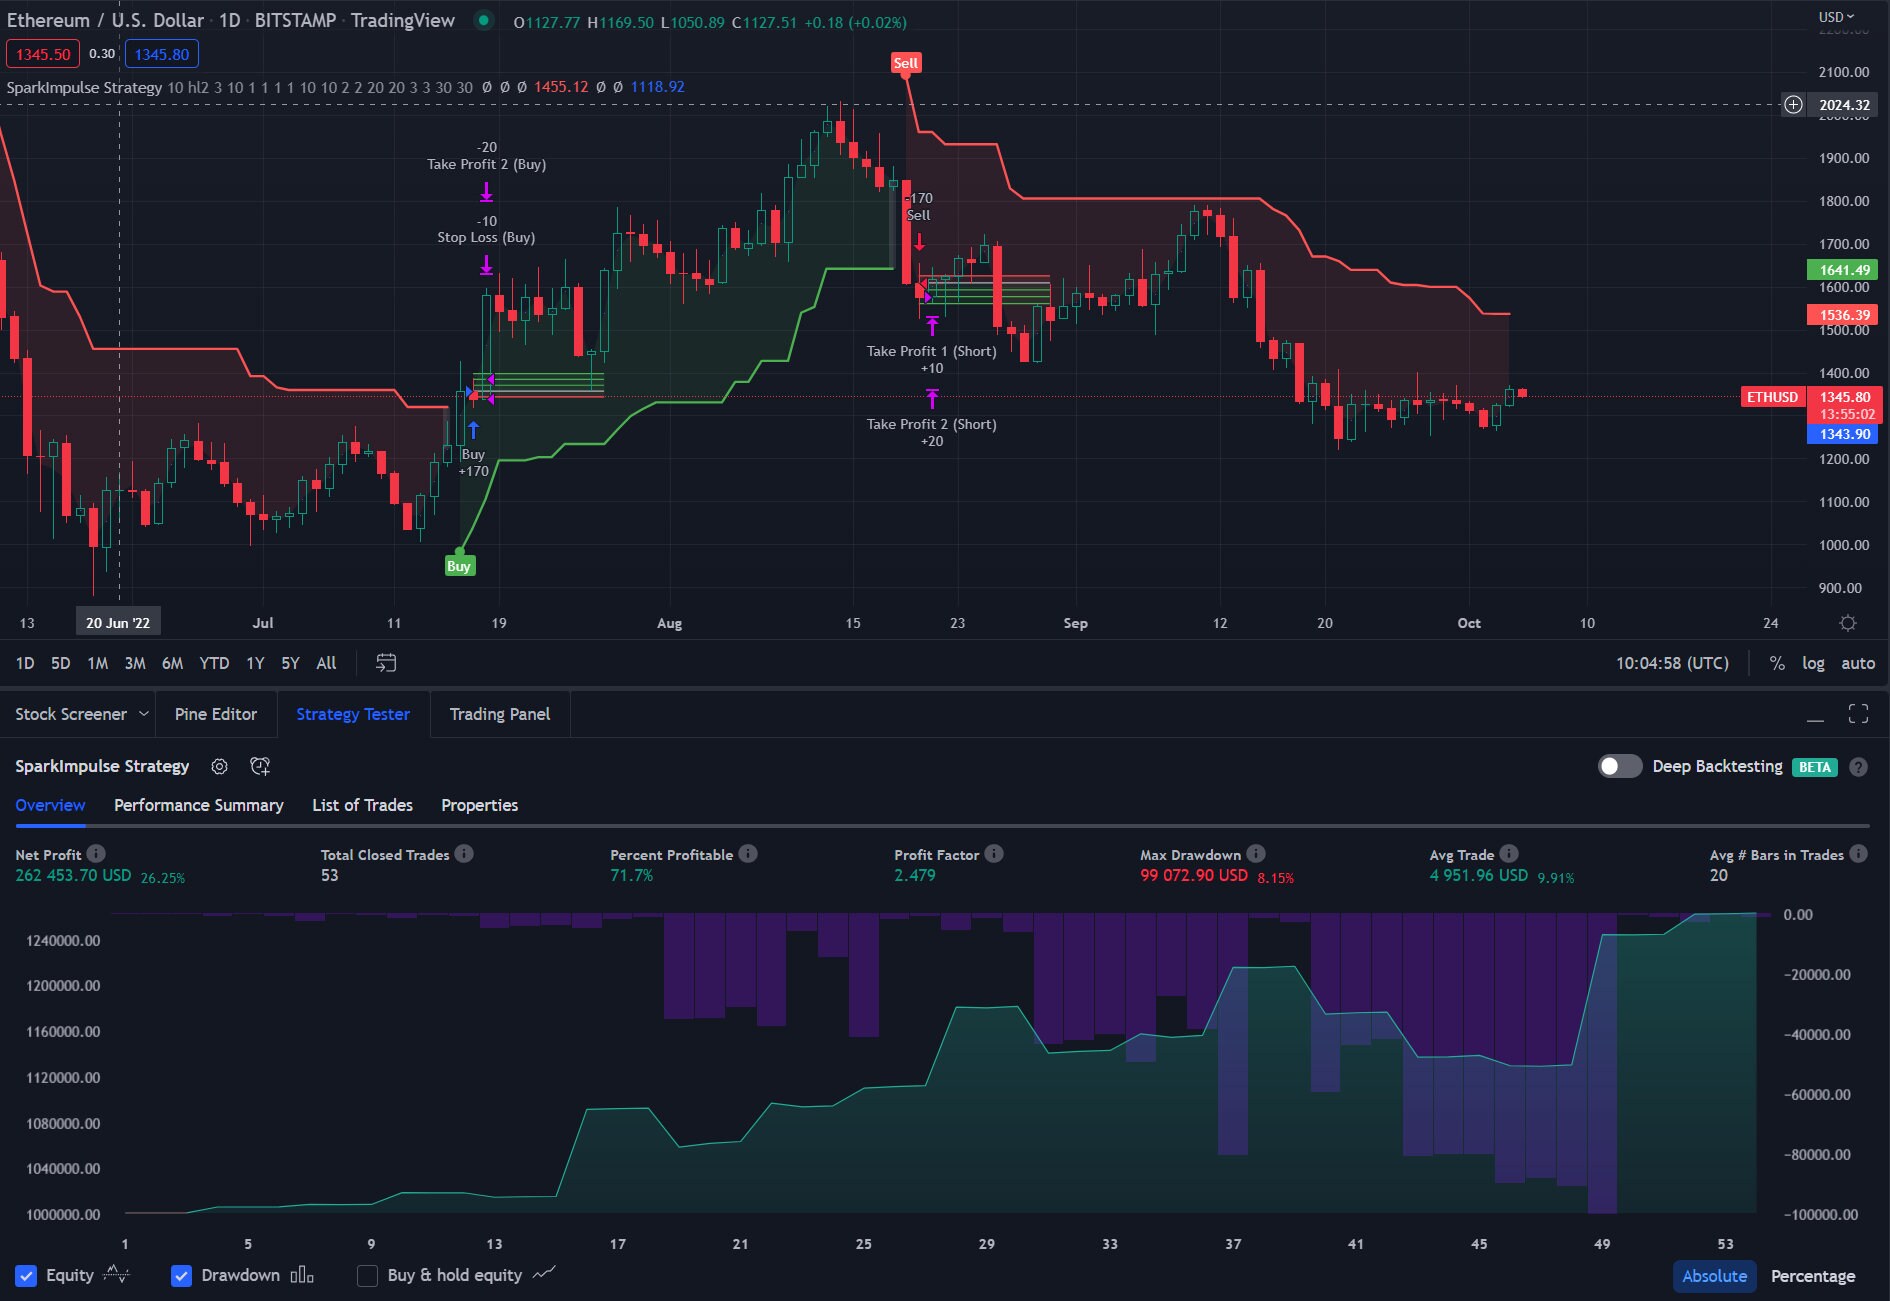
Task: Check the Buy & hold equity checkbox
Action: (x=368, y=1275)
